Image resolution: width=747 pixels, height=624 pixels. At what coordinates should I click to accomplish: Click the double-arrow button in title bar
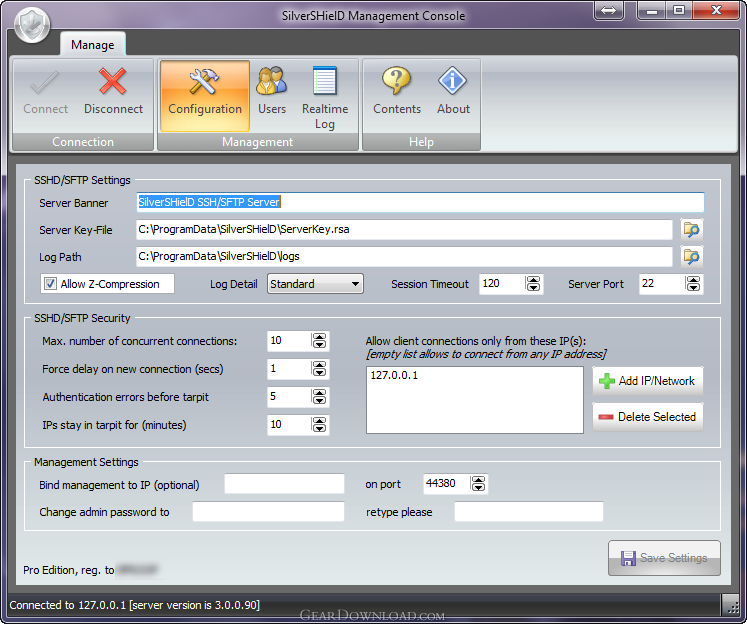(608, 10)
